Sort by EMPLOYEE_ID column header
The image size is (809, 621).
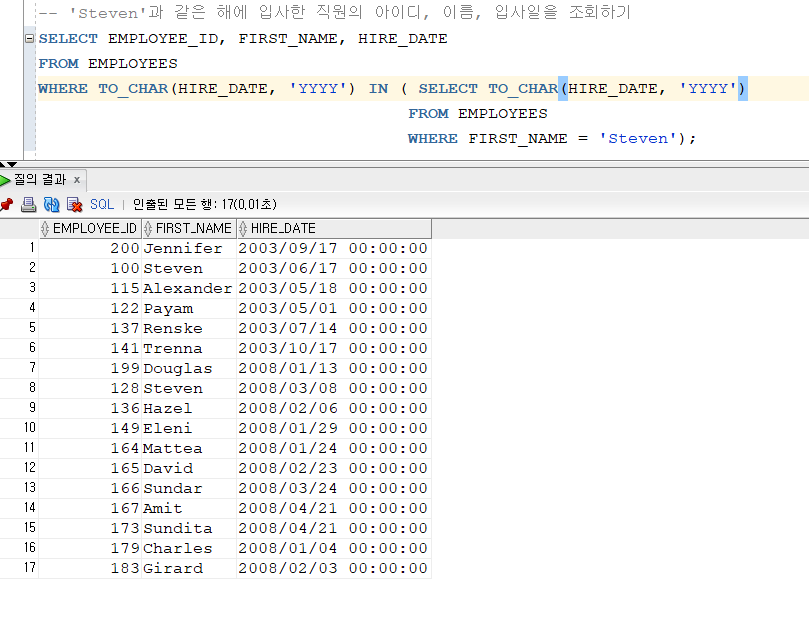pyautogui.click(x=90, y=228)
